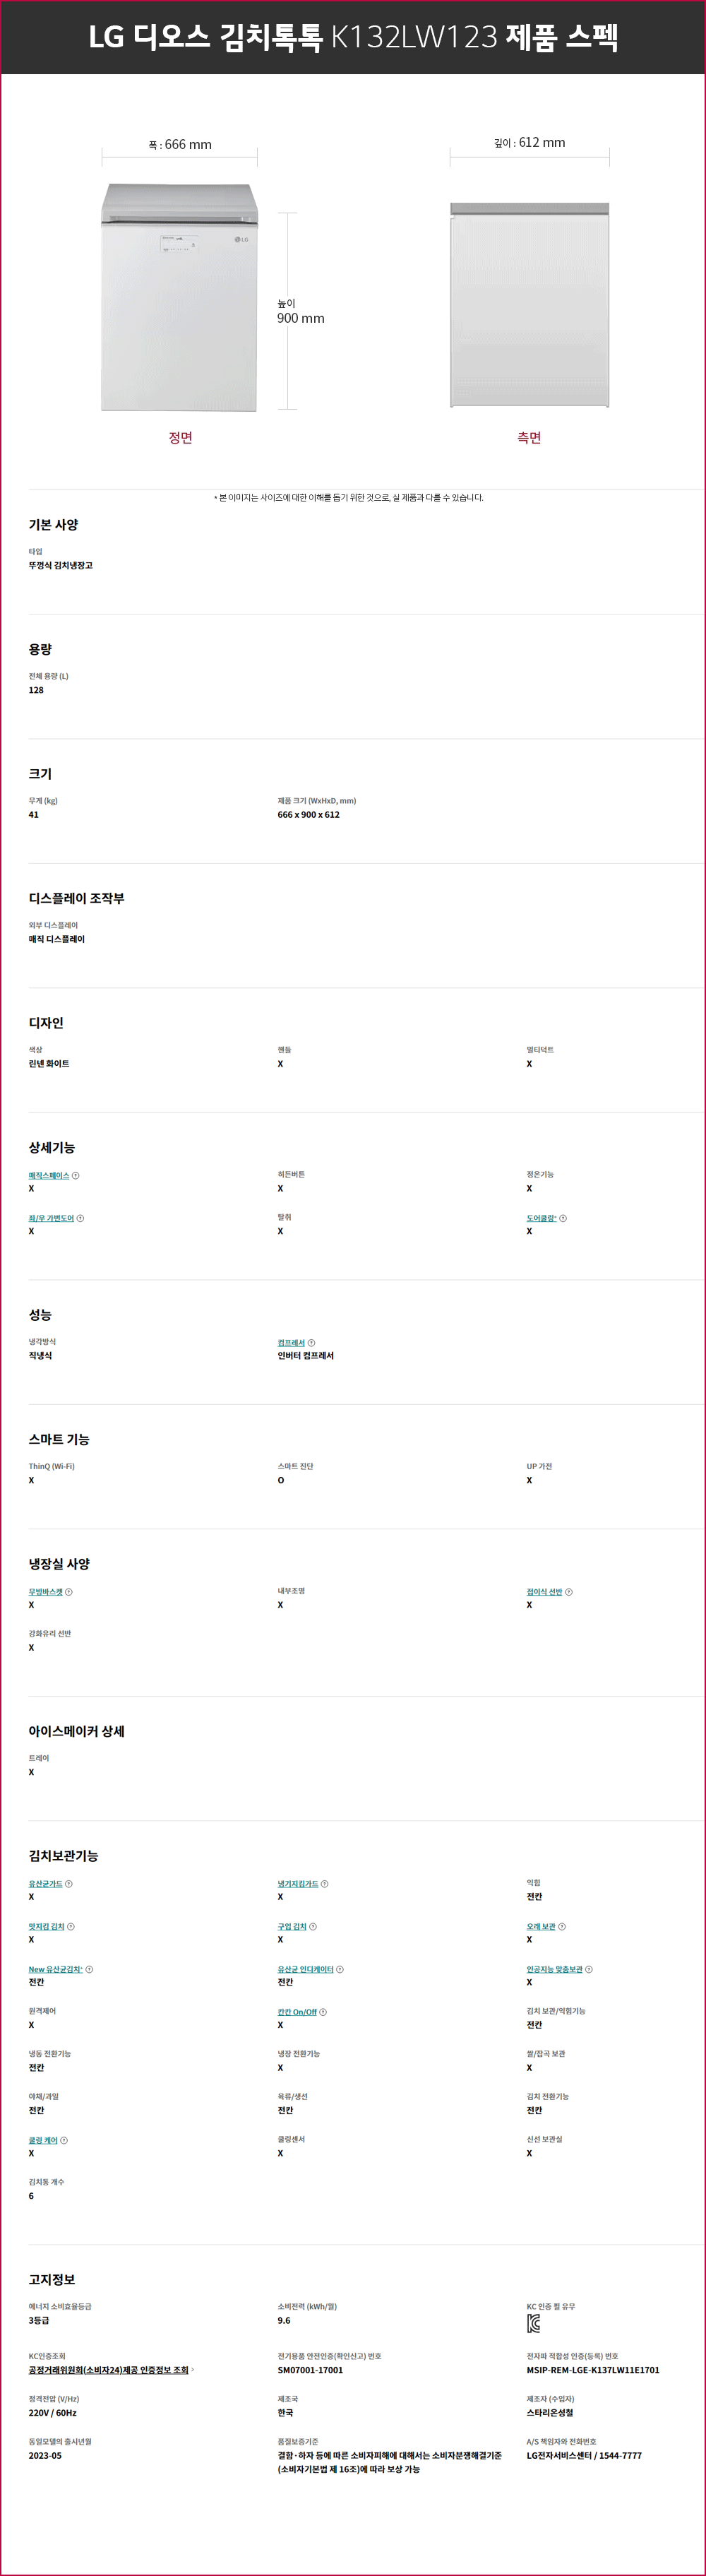Image resolution: width=706 pixels, height=2576 pixels.
Task: Open the 오래 보관 feature link
Action: tap(541, 1926)
